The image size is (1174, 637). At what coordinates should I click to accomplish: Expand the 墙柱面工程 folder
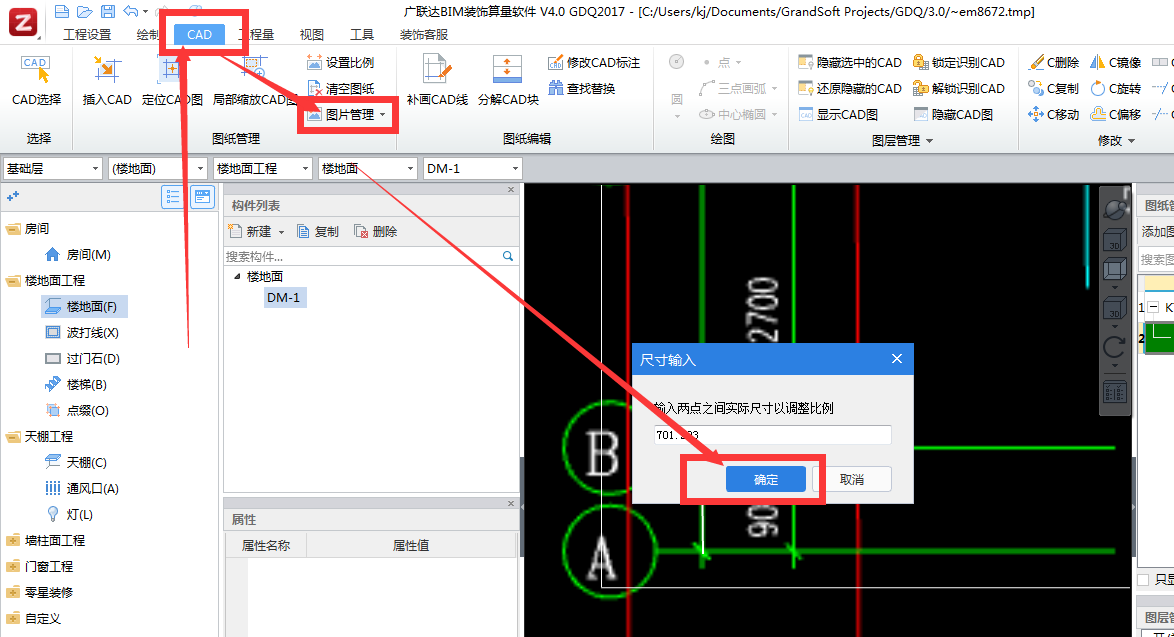[x=13, y=540]
